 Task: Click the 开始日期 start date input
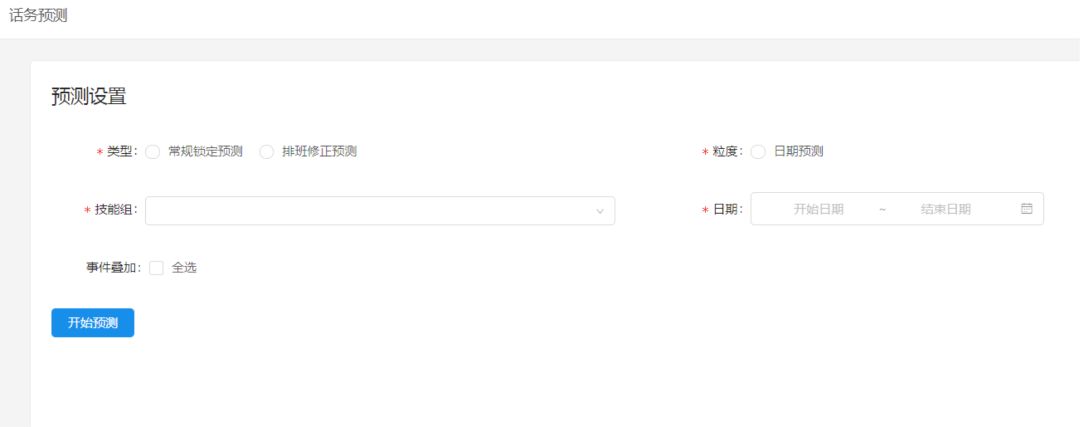818,209
